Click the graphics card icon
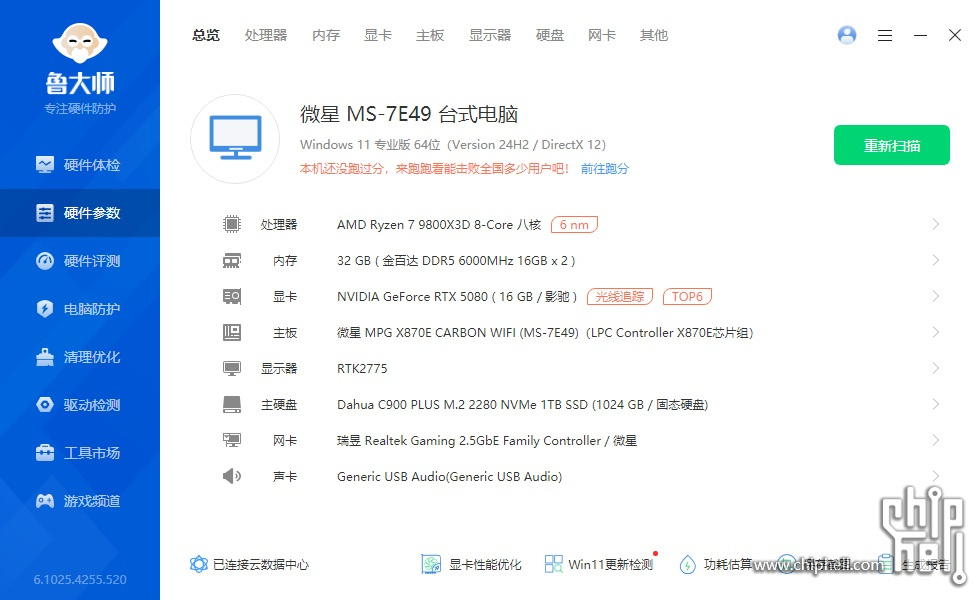This screenshot has height=600, width=980. tap(232, 296)
